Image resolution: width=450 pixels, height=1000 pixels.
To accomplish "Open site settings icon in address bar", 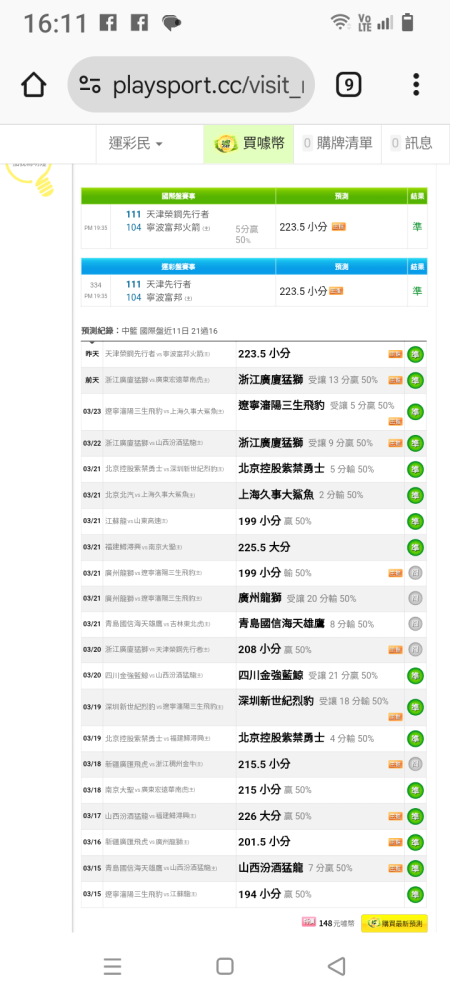I will point(91,85).
